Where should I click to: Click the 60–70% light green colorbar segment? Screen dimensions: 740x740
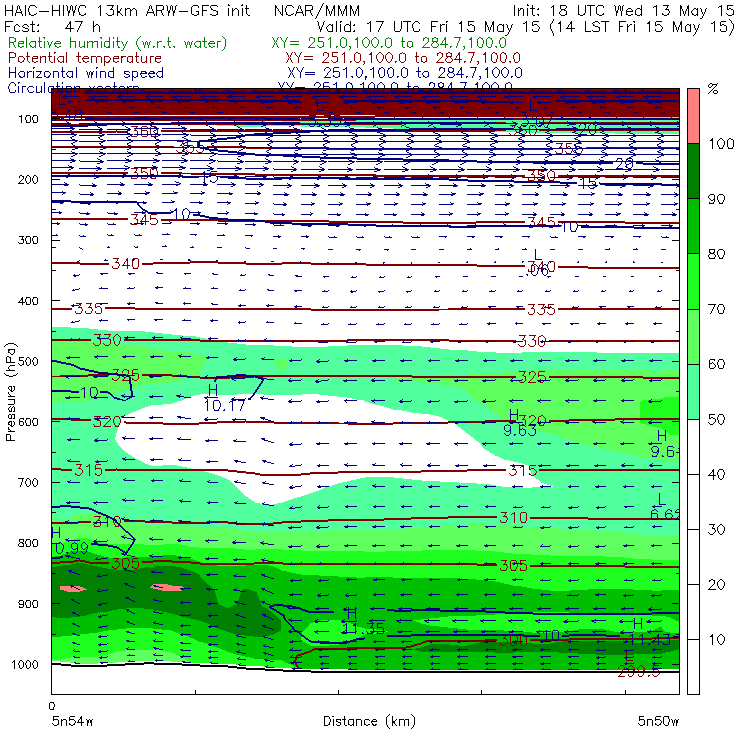pos(693,336)
